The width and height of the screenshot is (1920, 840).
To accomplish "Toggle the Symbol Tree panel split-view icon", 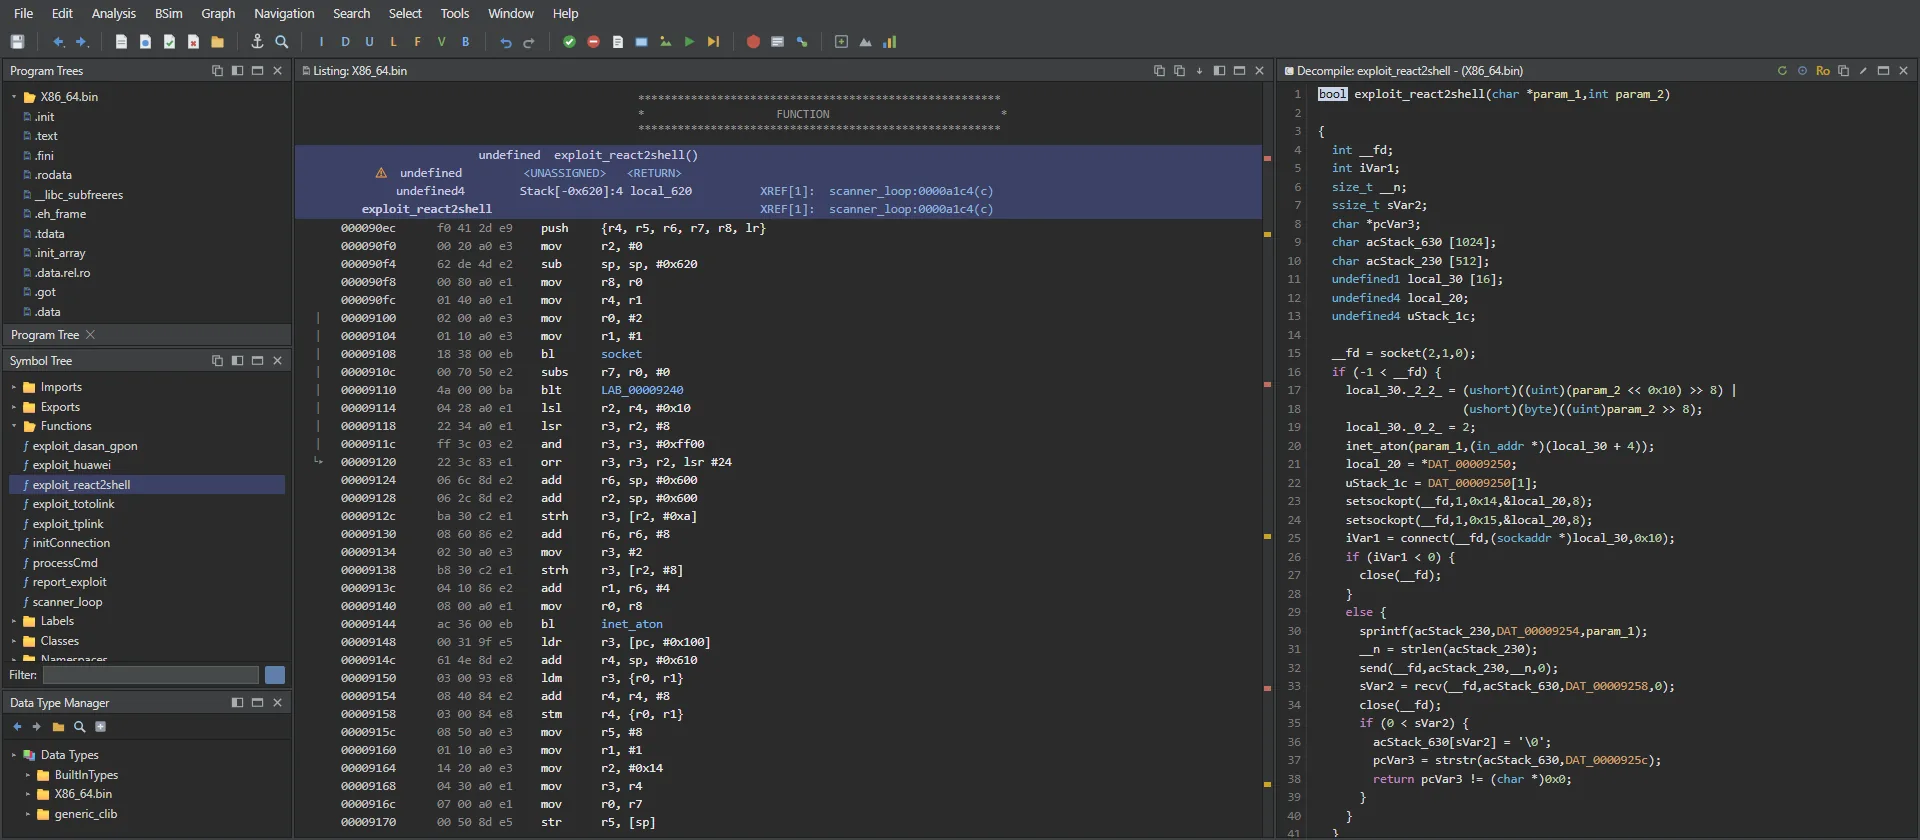I will click(237, 361).
